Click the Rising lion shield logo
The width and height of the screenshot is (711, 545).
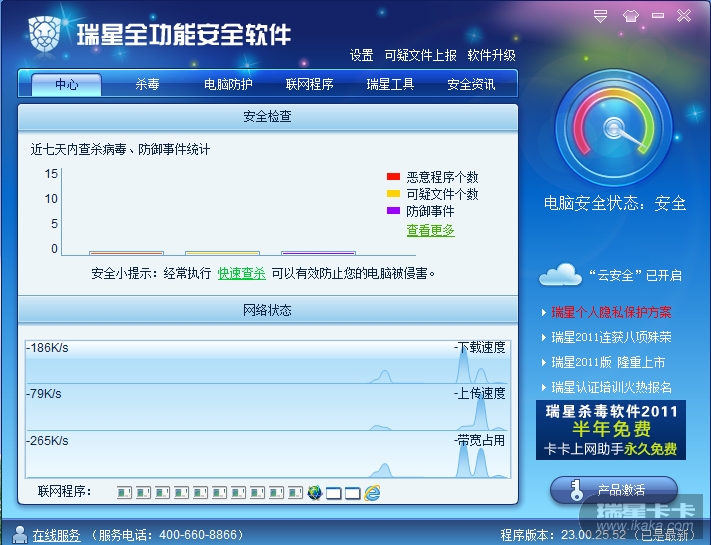pyautogui.click(x=44, y=33)
